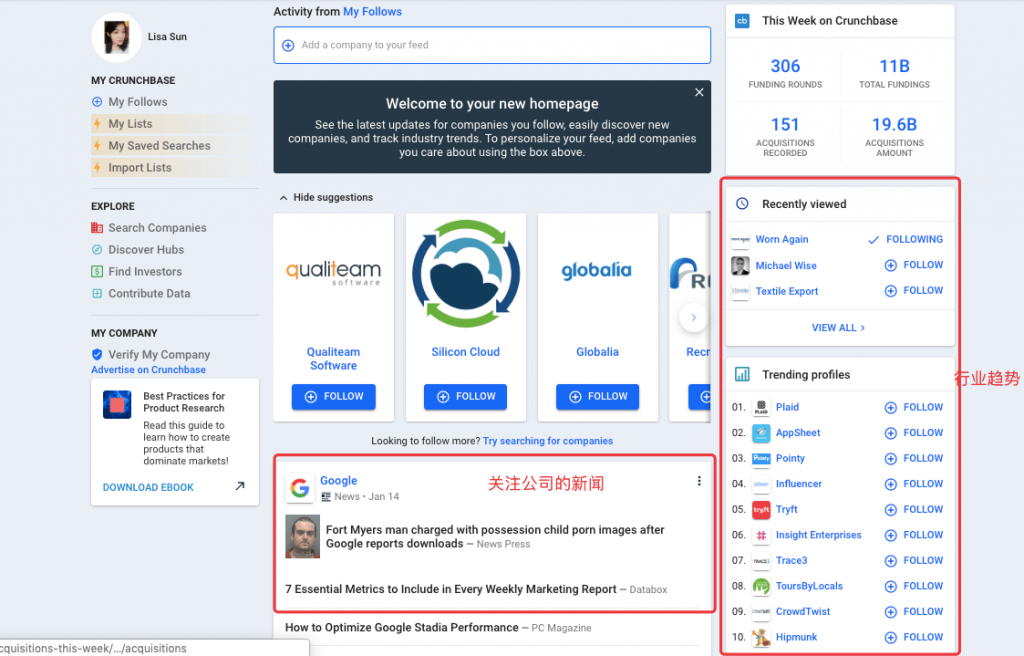Image resolution: width=1024 pixels, height=656 pixels.
Task: Click the Crunchbase logo icon in This Week panel
Action: [x=741, y=20]
